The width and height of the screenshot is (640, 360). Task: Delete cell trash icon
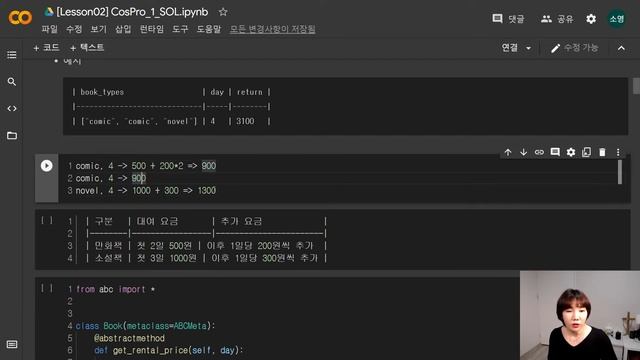point(602,152)
